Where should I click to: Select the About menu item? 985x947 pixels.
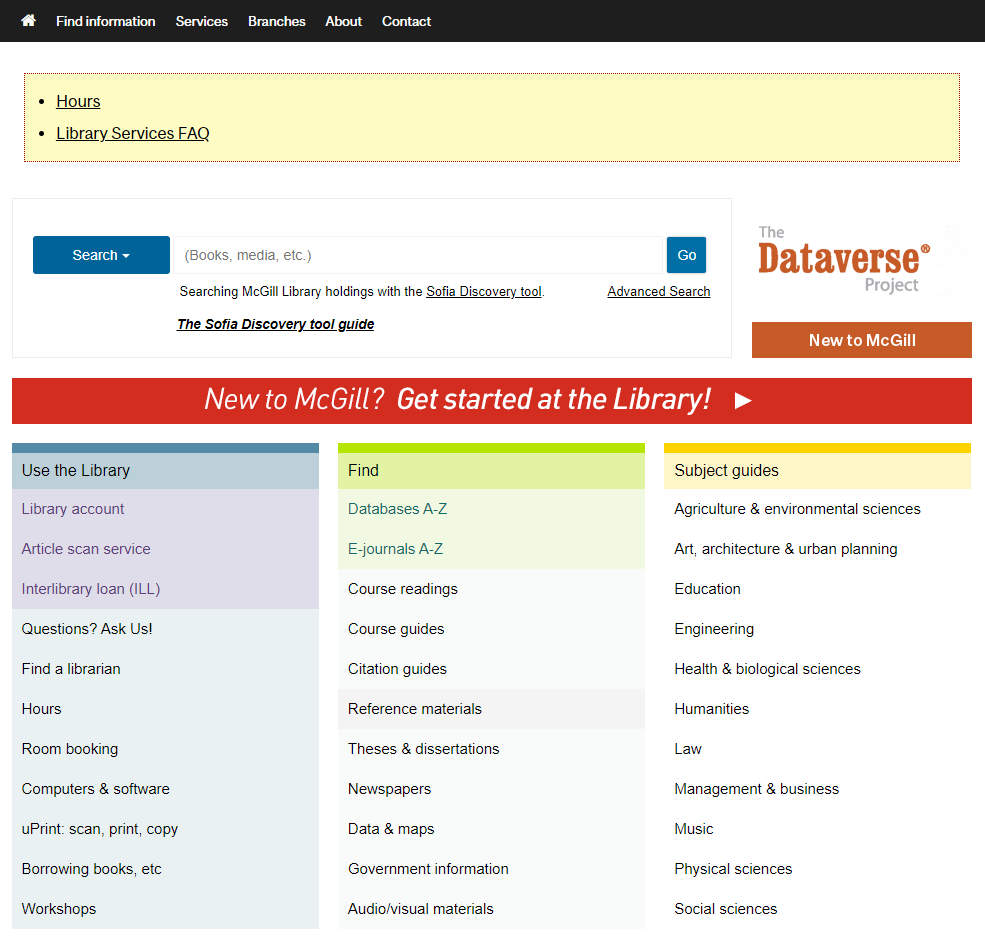[343, 21]
